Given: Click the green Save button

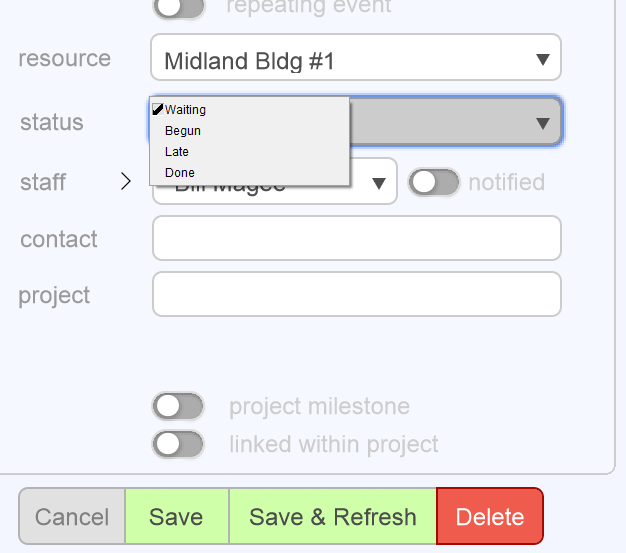Looking at the screenshot, I should [x=176, y=517].
